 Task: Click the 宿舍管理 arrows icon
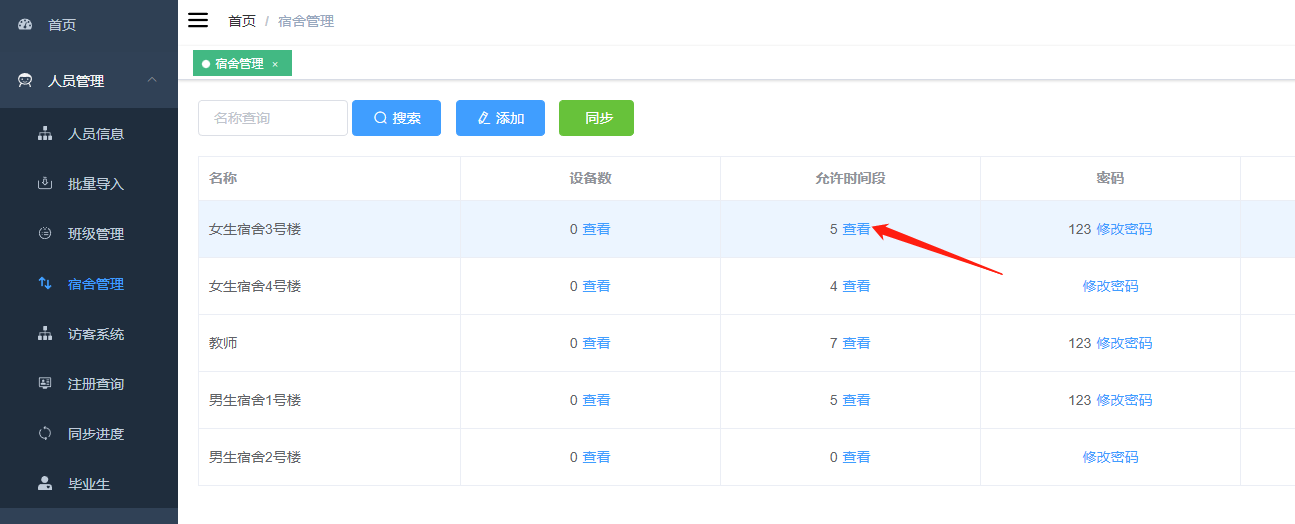[x=45, y=284]
